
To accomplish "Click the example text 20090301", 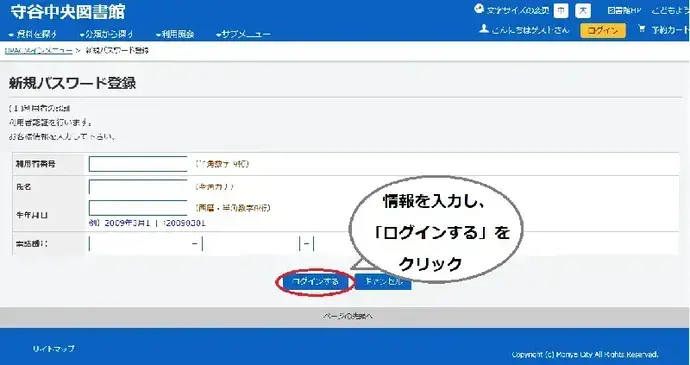I will pos(185,223).
